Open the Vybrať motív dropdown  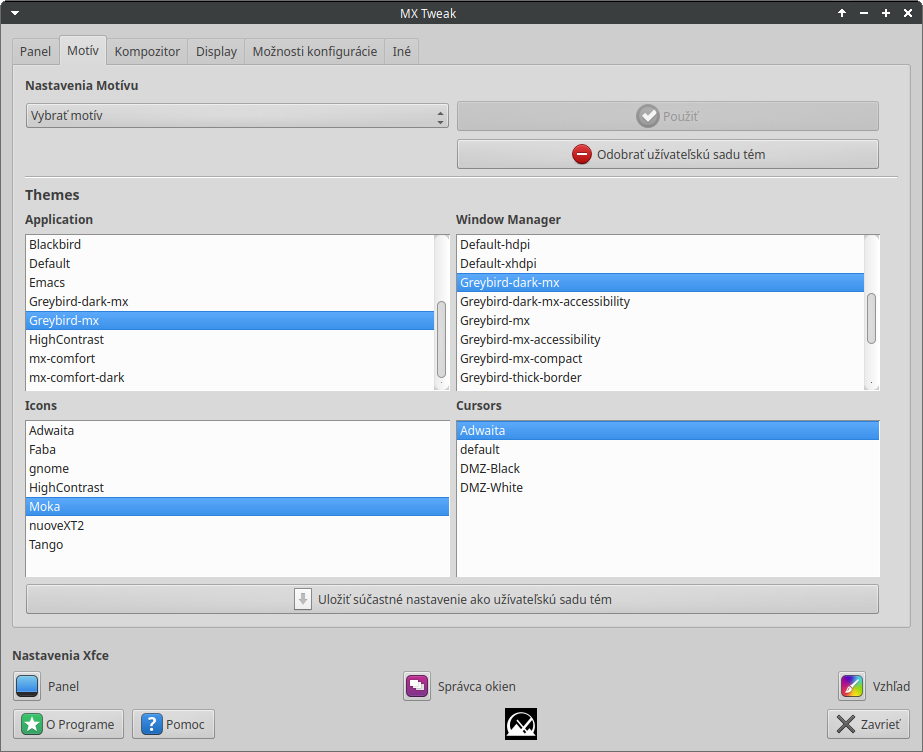click(237, 116)
